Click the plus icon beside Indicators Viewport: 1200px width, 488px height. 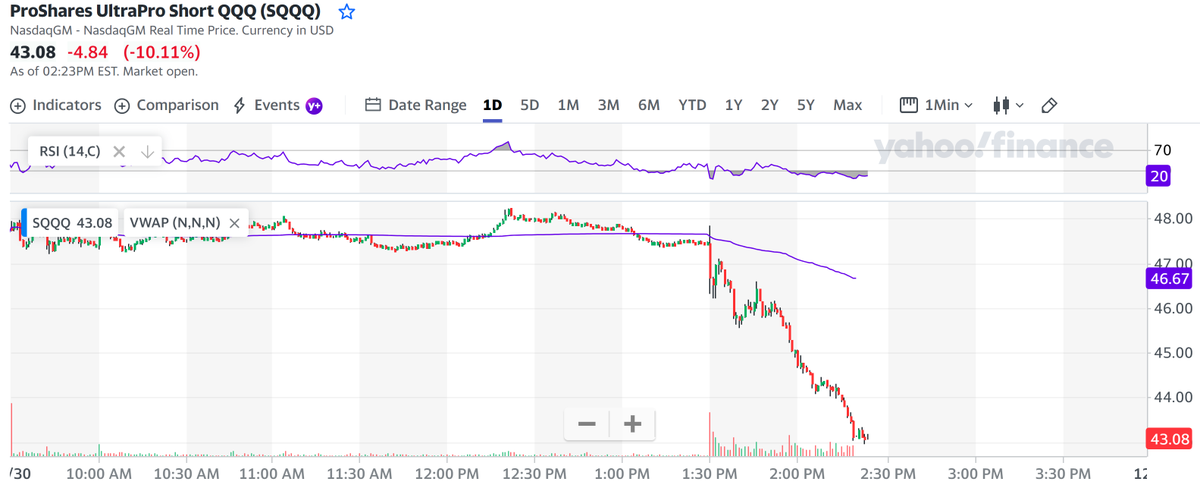point(18,106)
